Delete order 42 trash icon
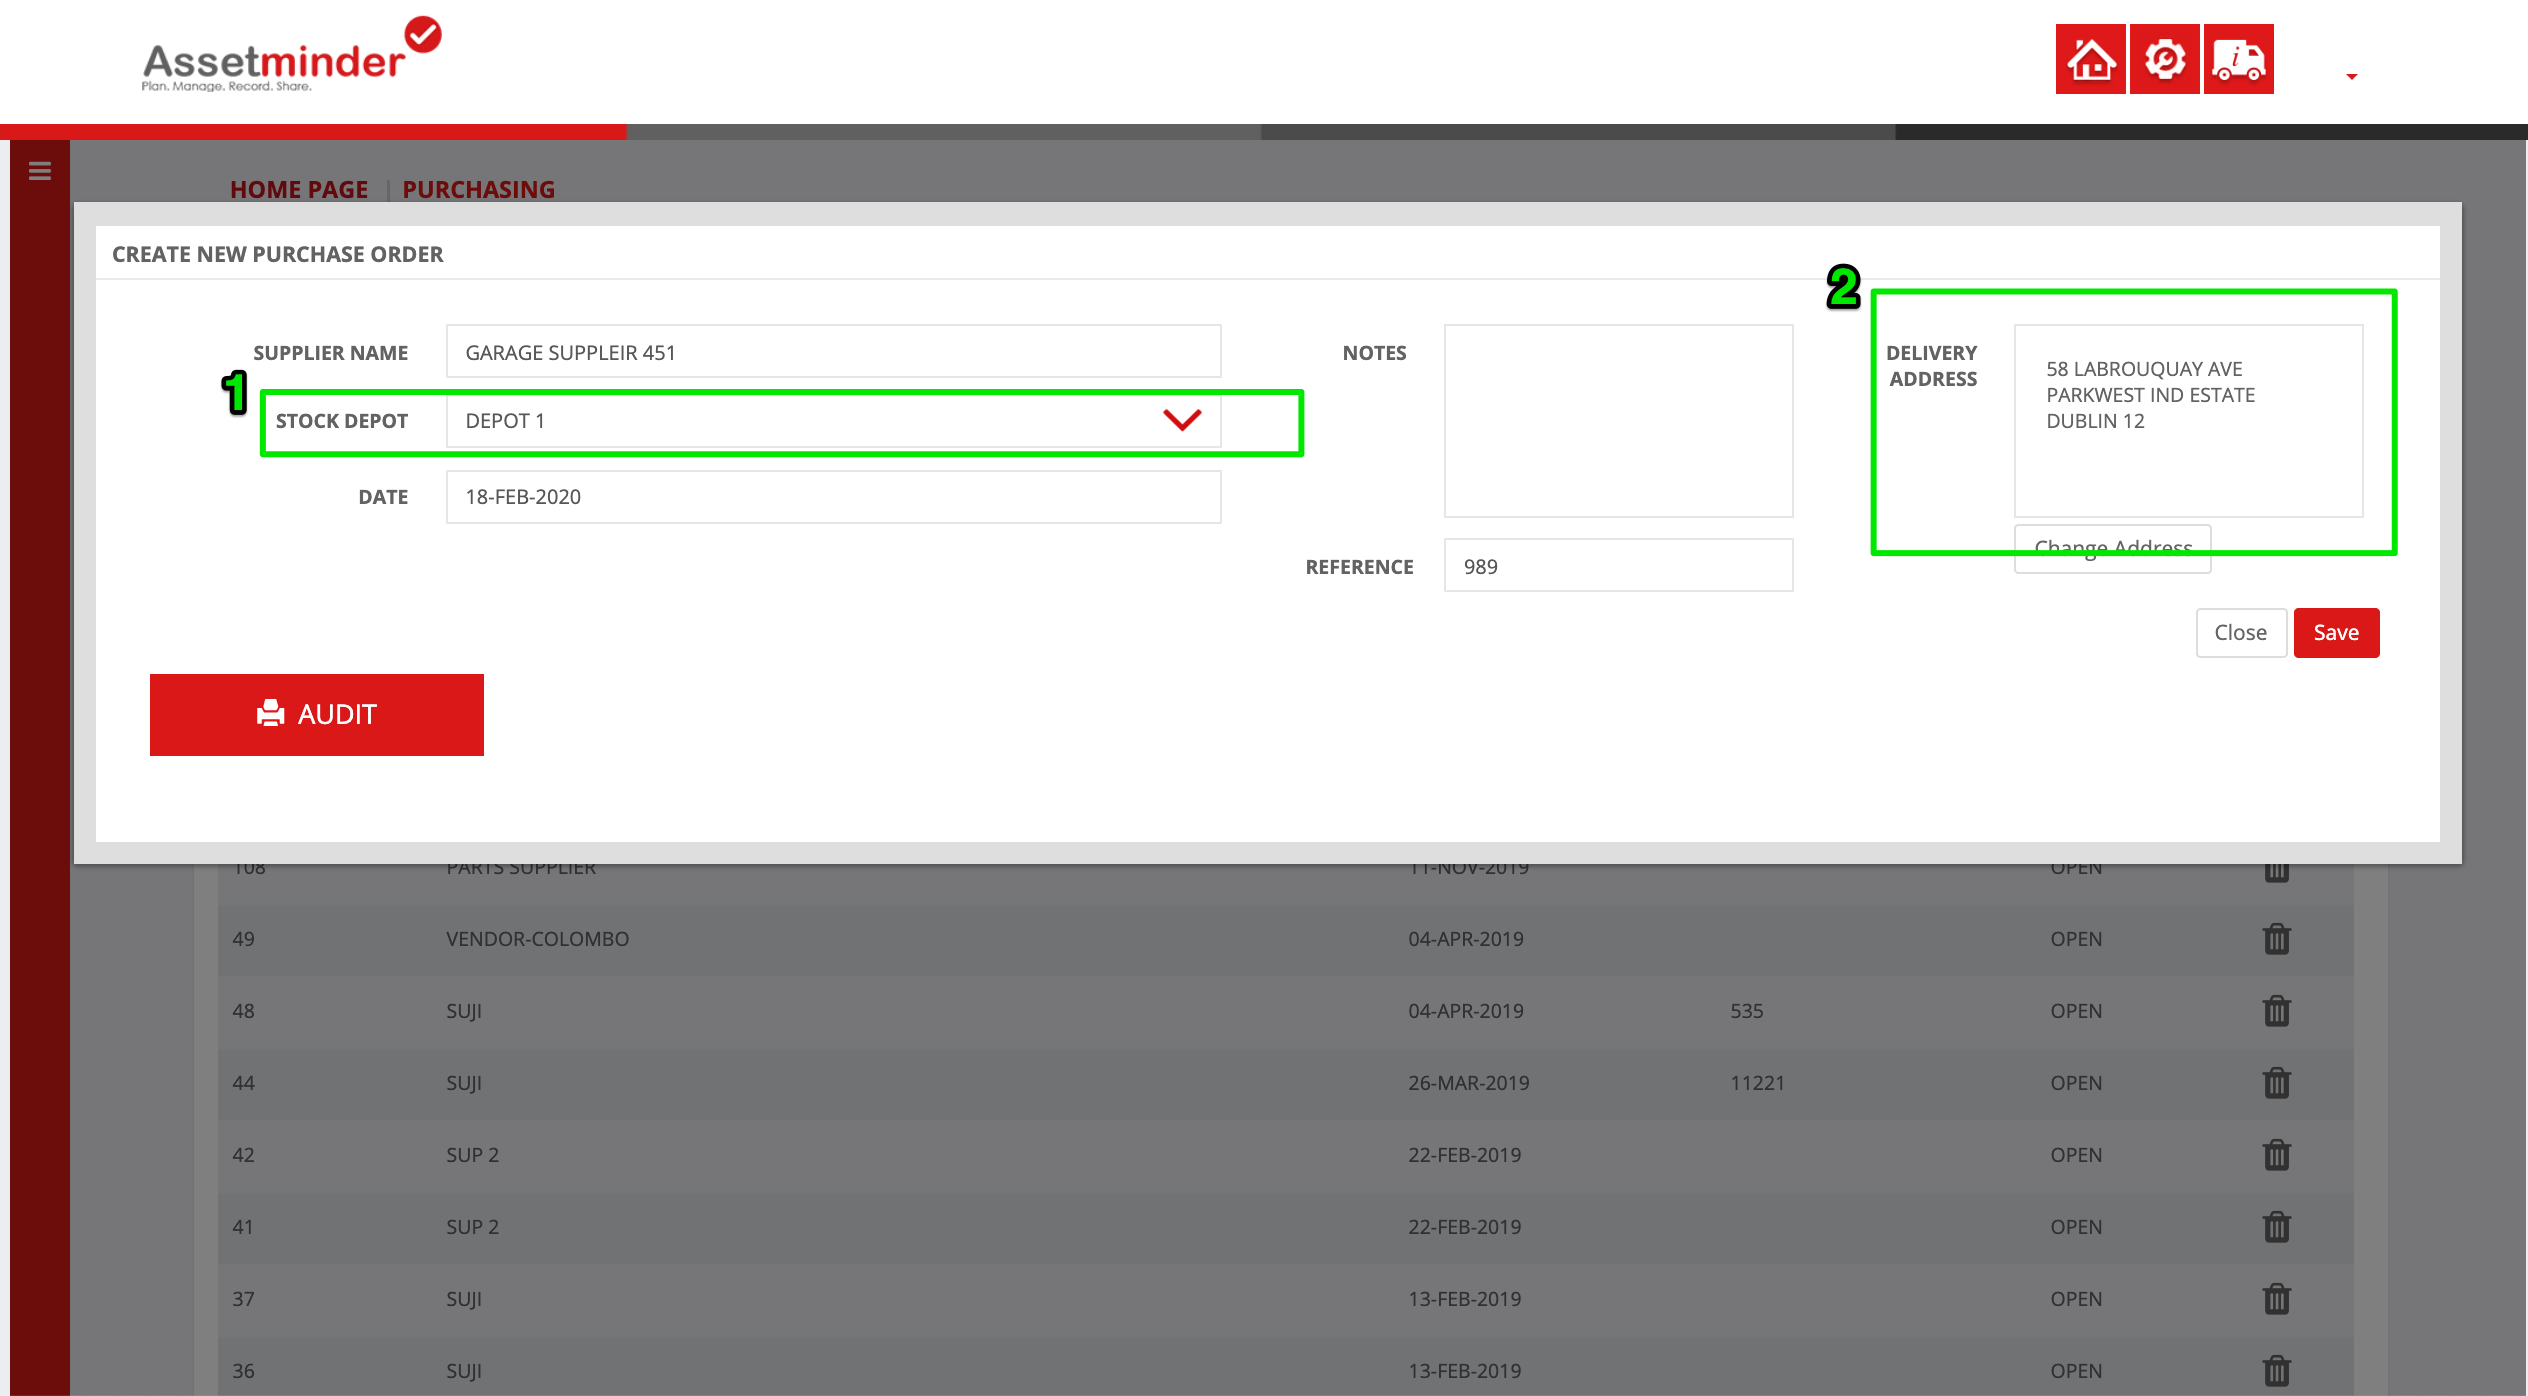2528x1396 pixels. (x=2276, y=1155)
